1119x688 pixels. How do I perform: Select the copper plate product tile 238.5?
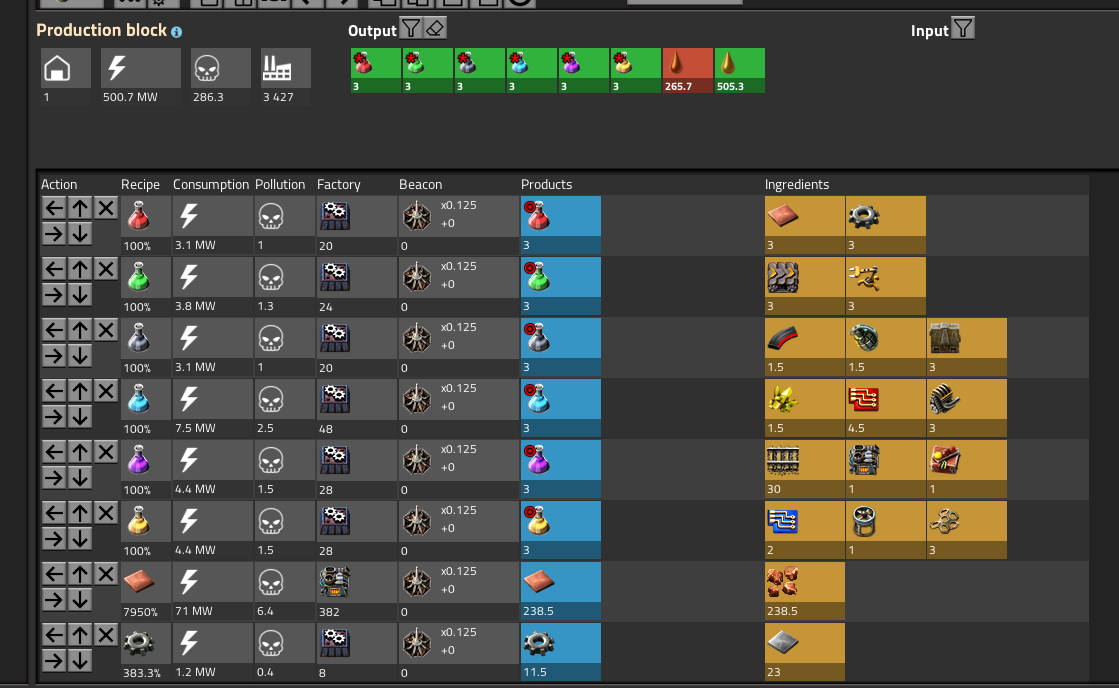pos(560,591)
